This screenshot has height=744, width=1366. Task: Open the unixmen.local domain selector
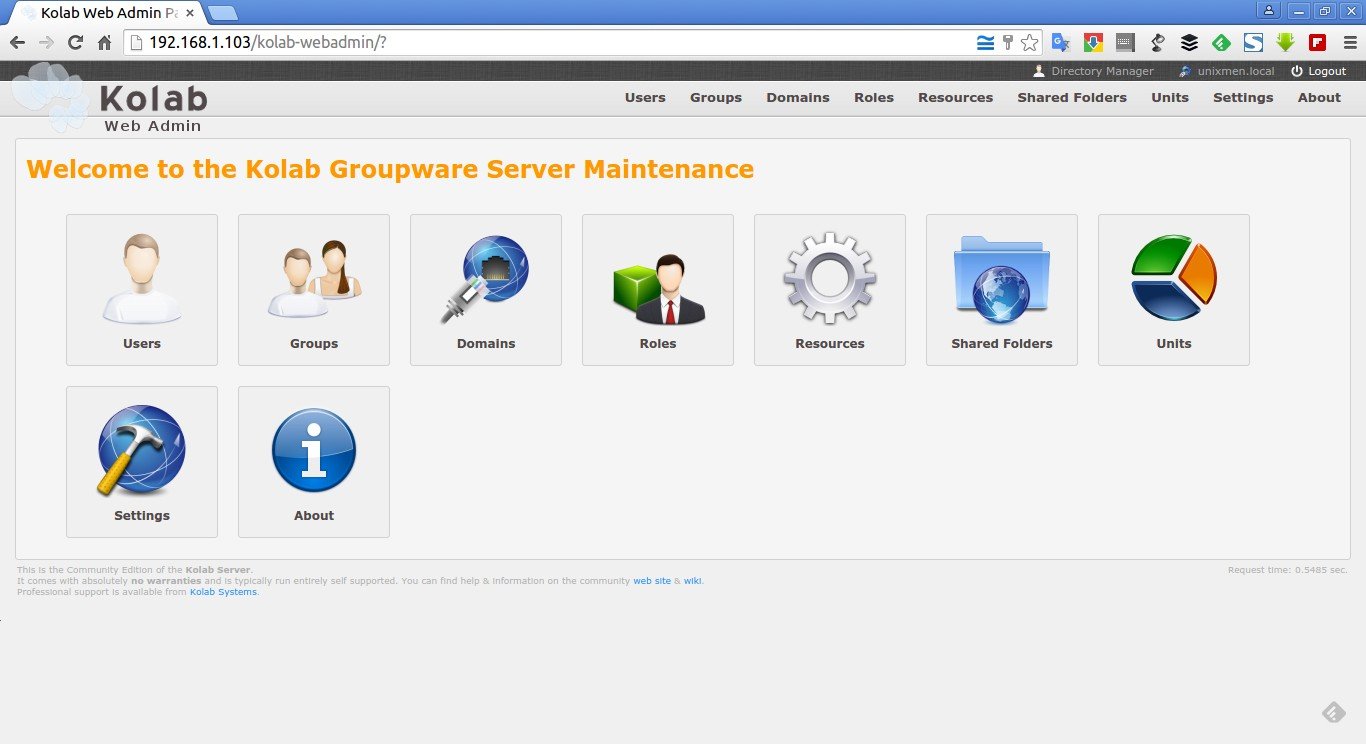[1227, 71]
